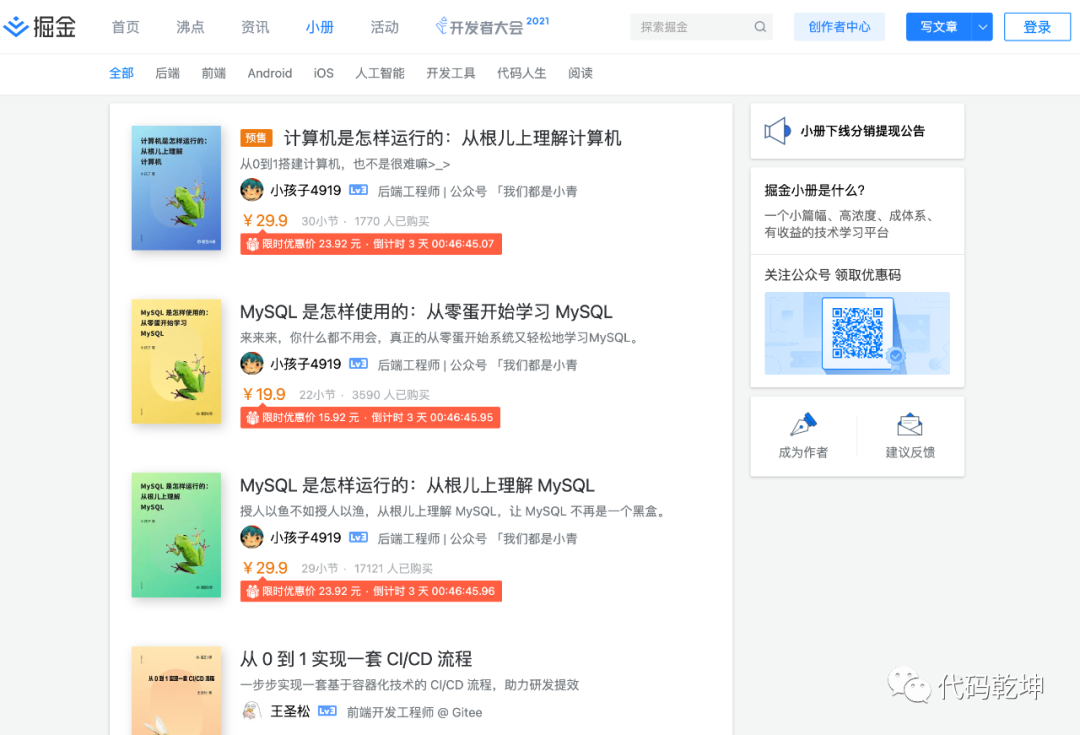Open the 写文章 dropdown arrow
The width and height of the screenshot is (1080, 735).
pyautogui.click(x=982, y=27)
